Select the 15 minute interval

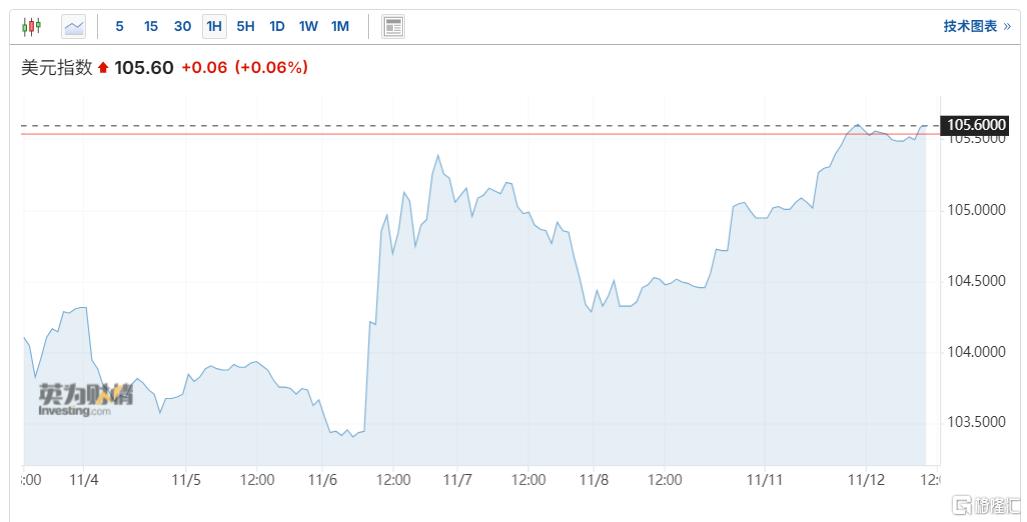click(151, 27)
